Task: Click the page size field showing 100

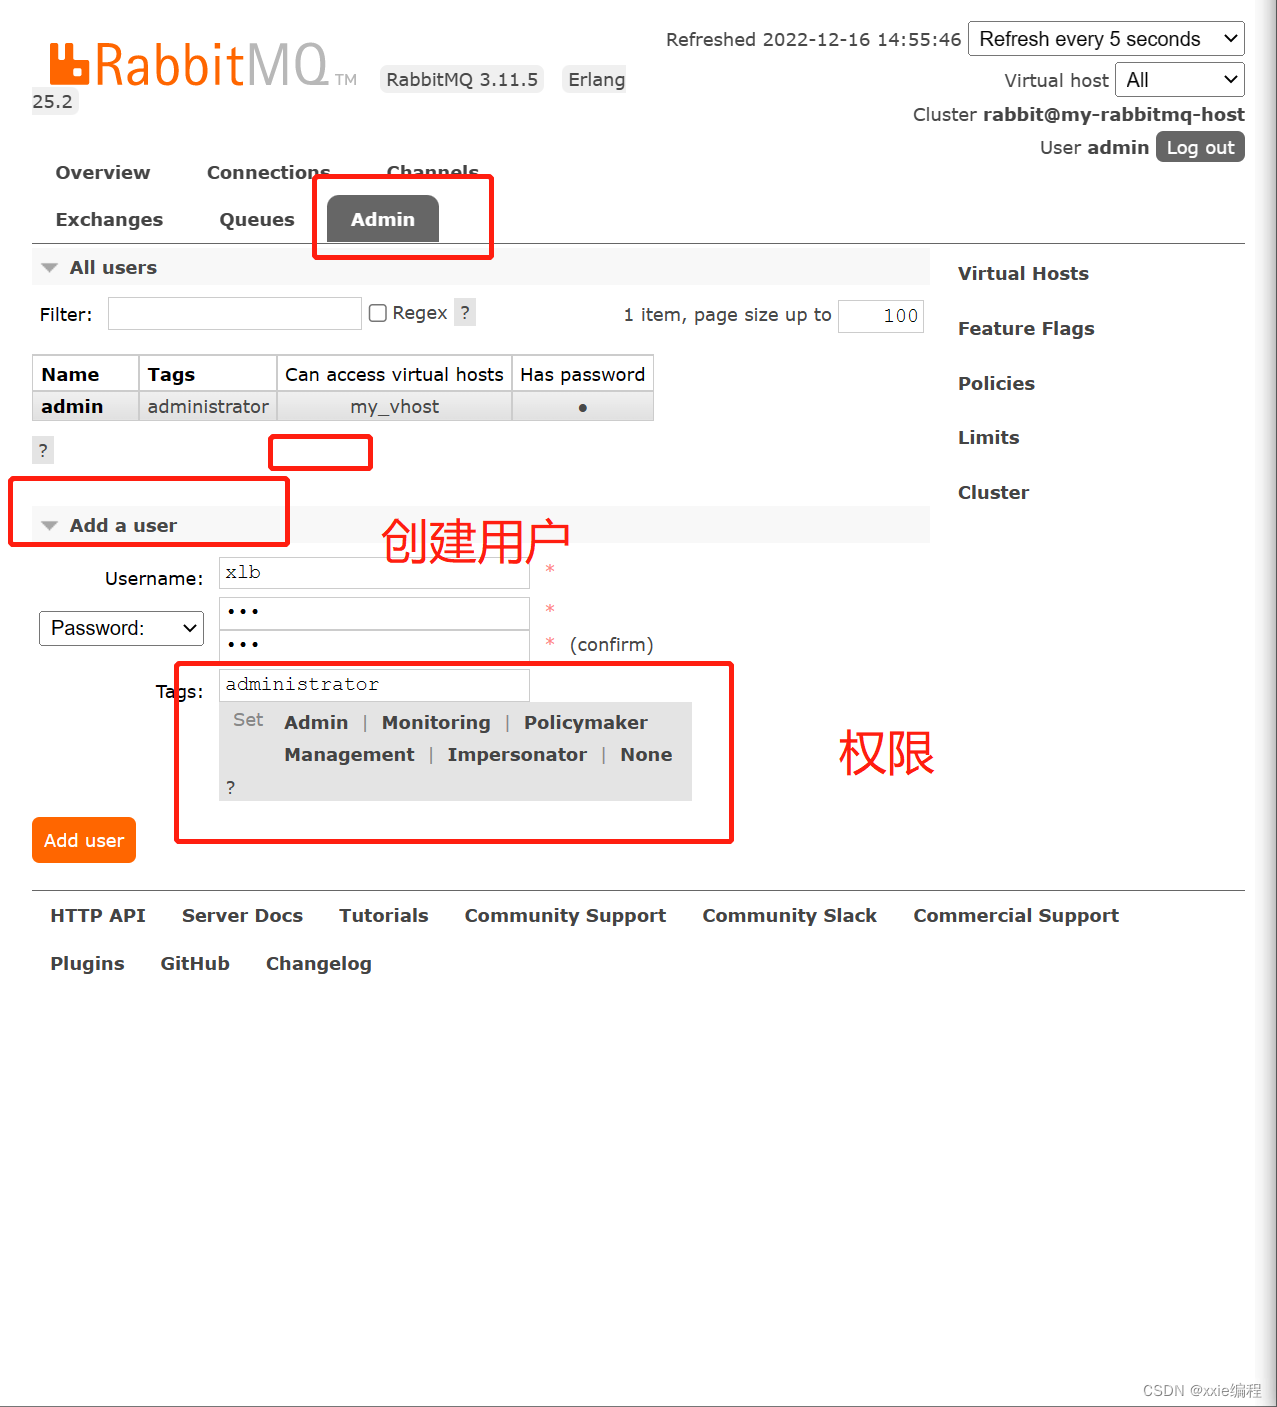Action: (881, 316)
